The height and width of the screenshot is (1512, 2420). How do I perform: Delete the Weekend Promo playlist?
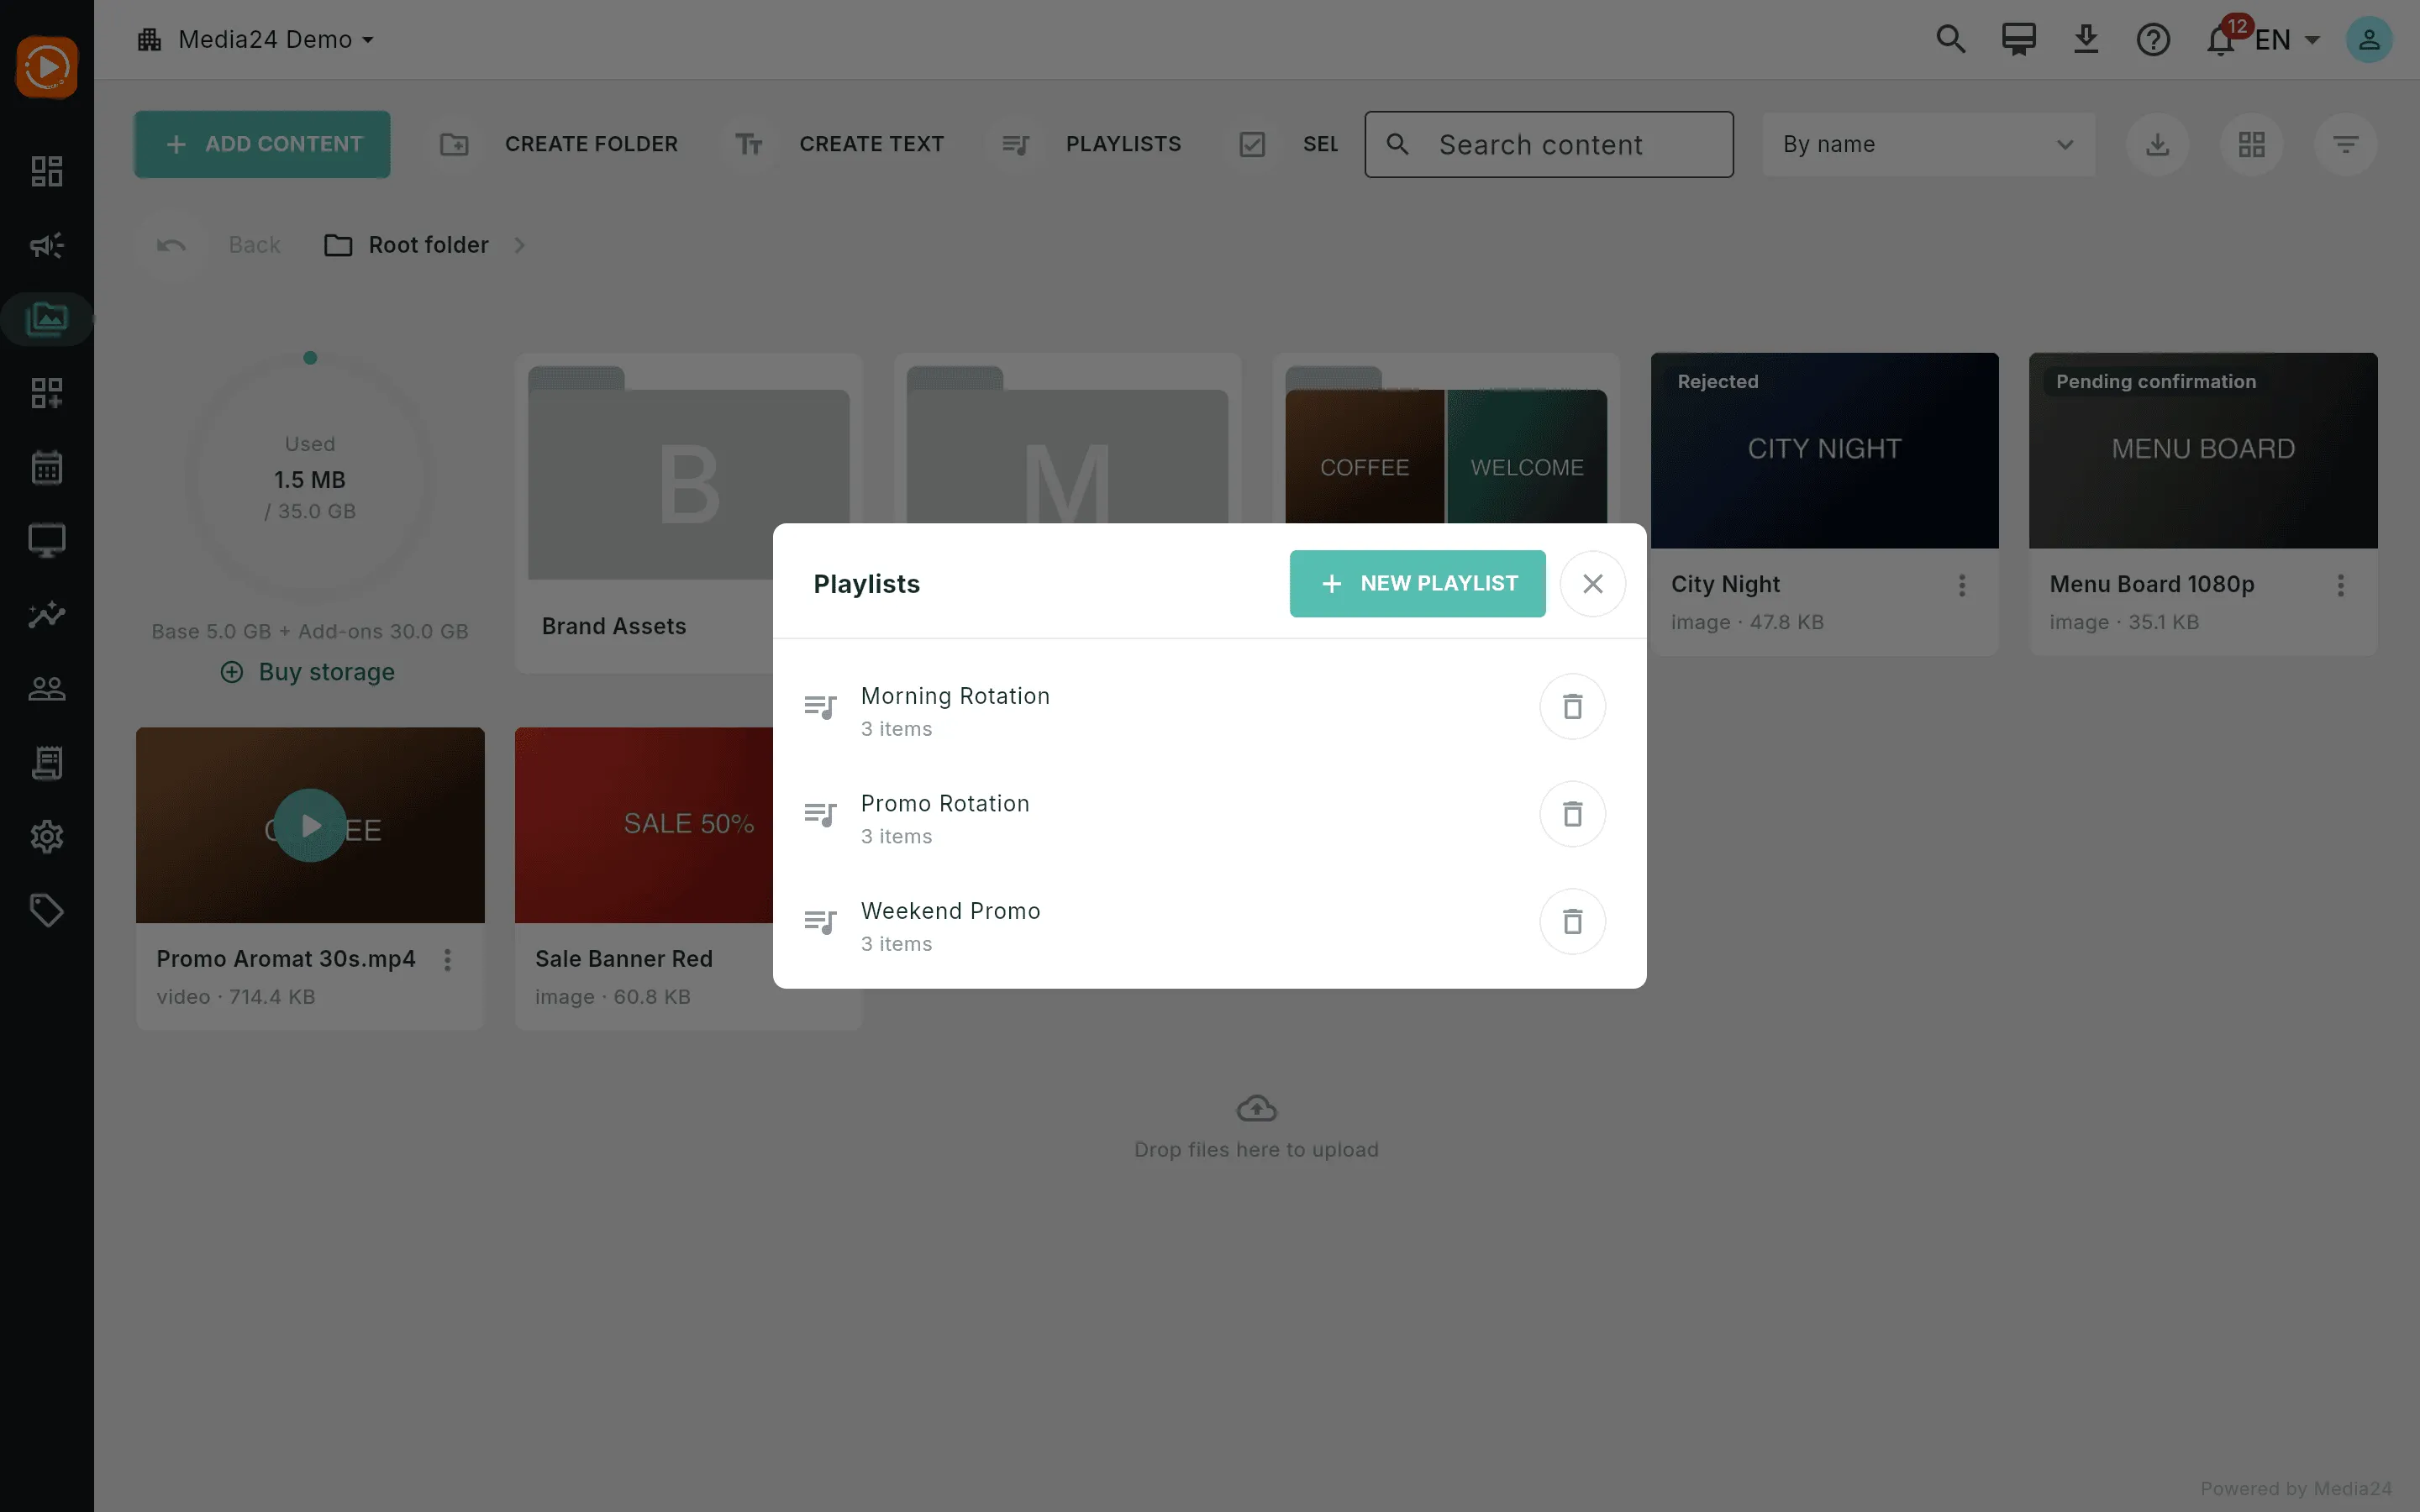[x=1572, y=921]
